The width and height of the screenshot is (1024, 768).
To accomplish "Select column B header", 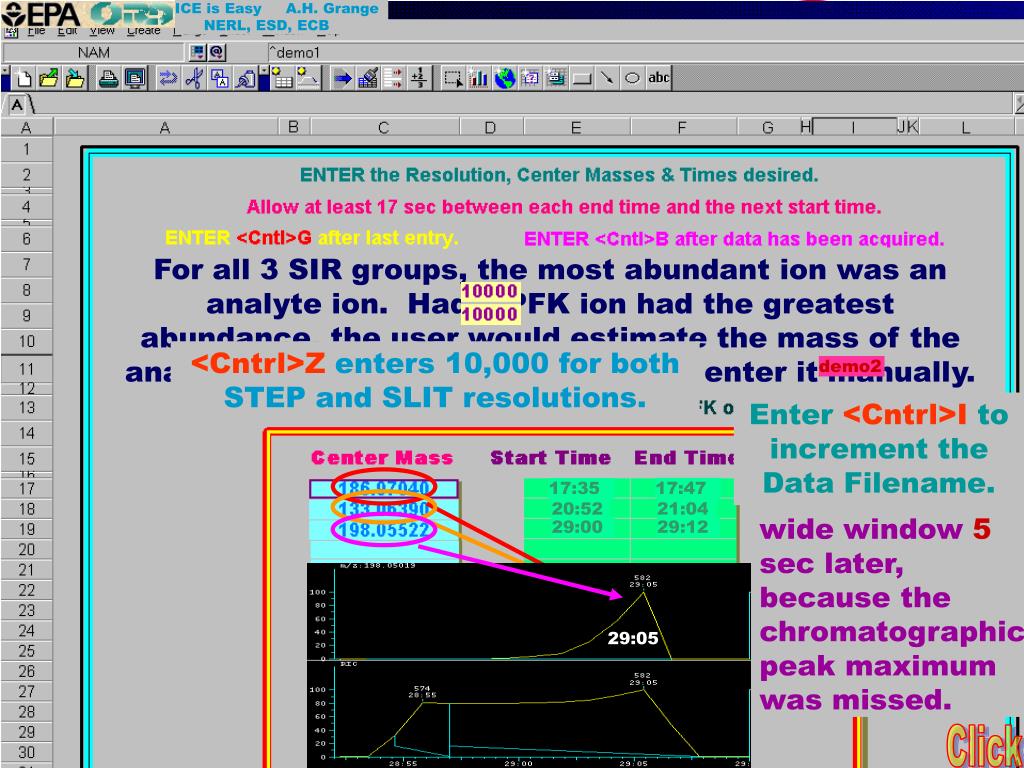I will [x=294, y=127].
